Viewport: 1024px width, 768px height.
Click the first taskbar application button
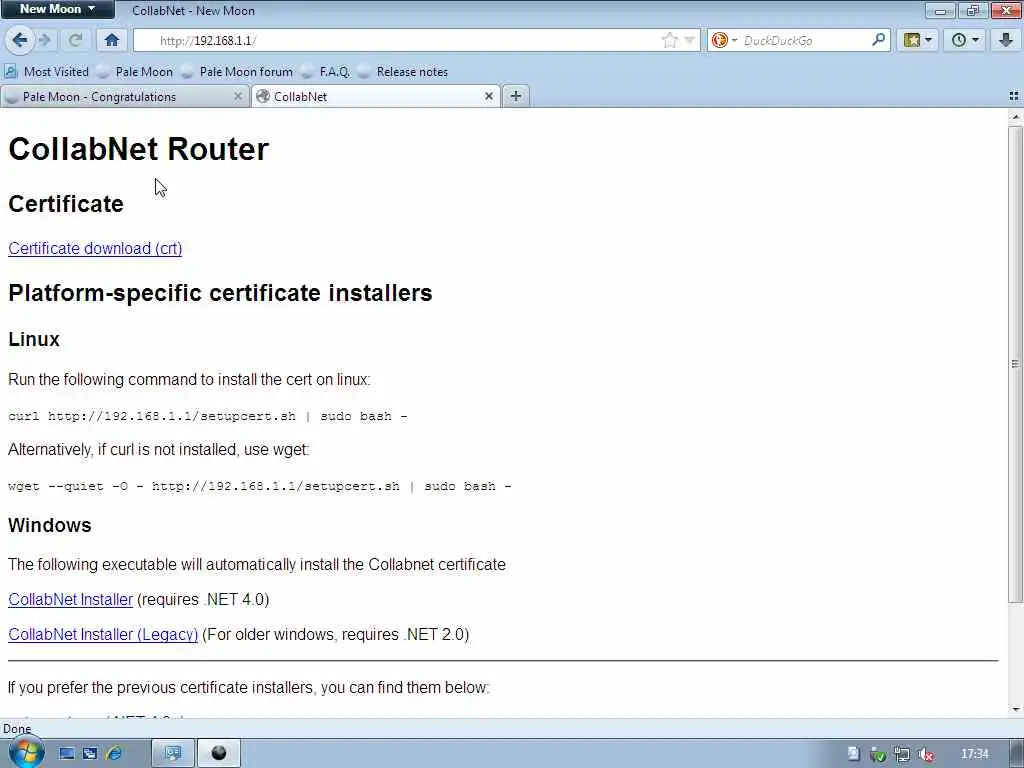(x=173, y=754)
